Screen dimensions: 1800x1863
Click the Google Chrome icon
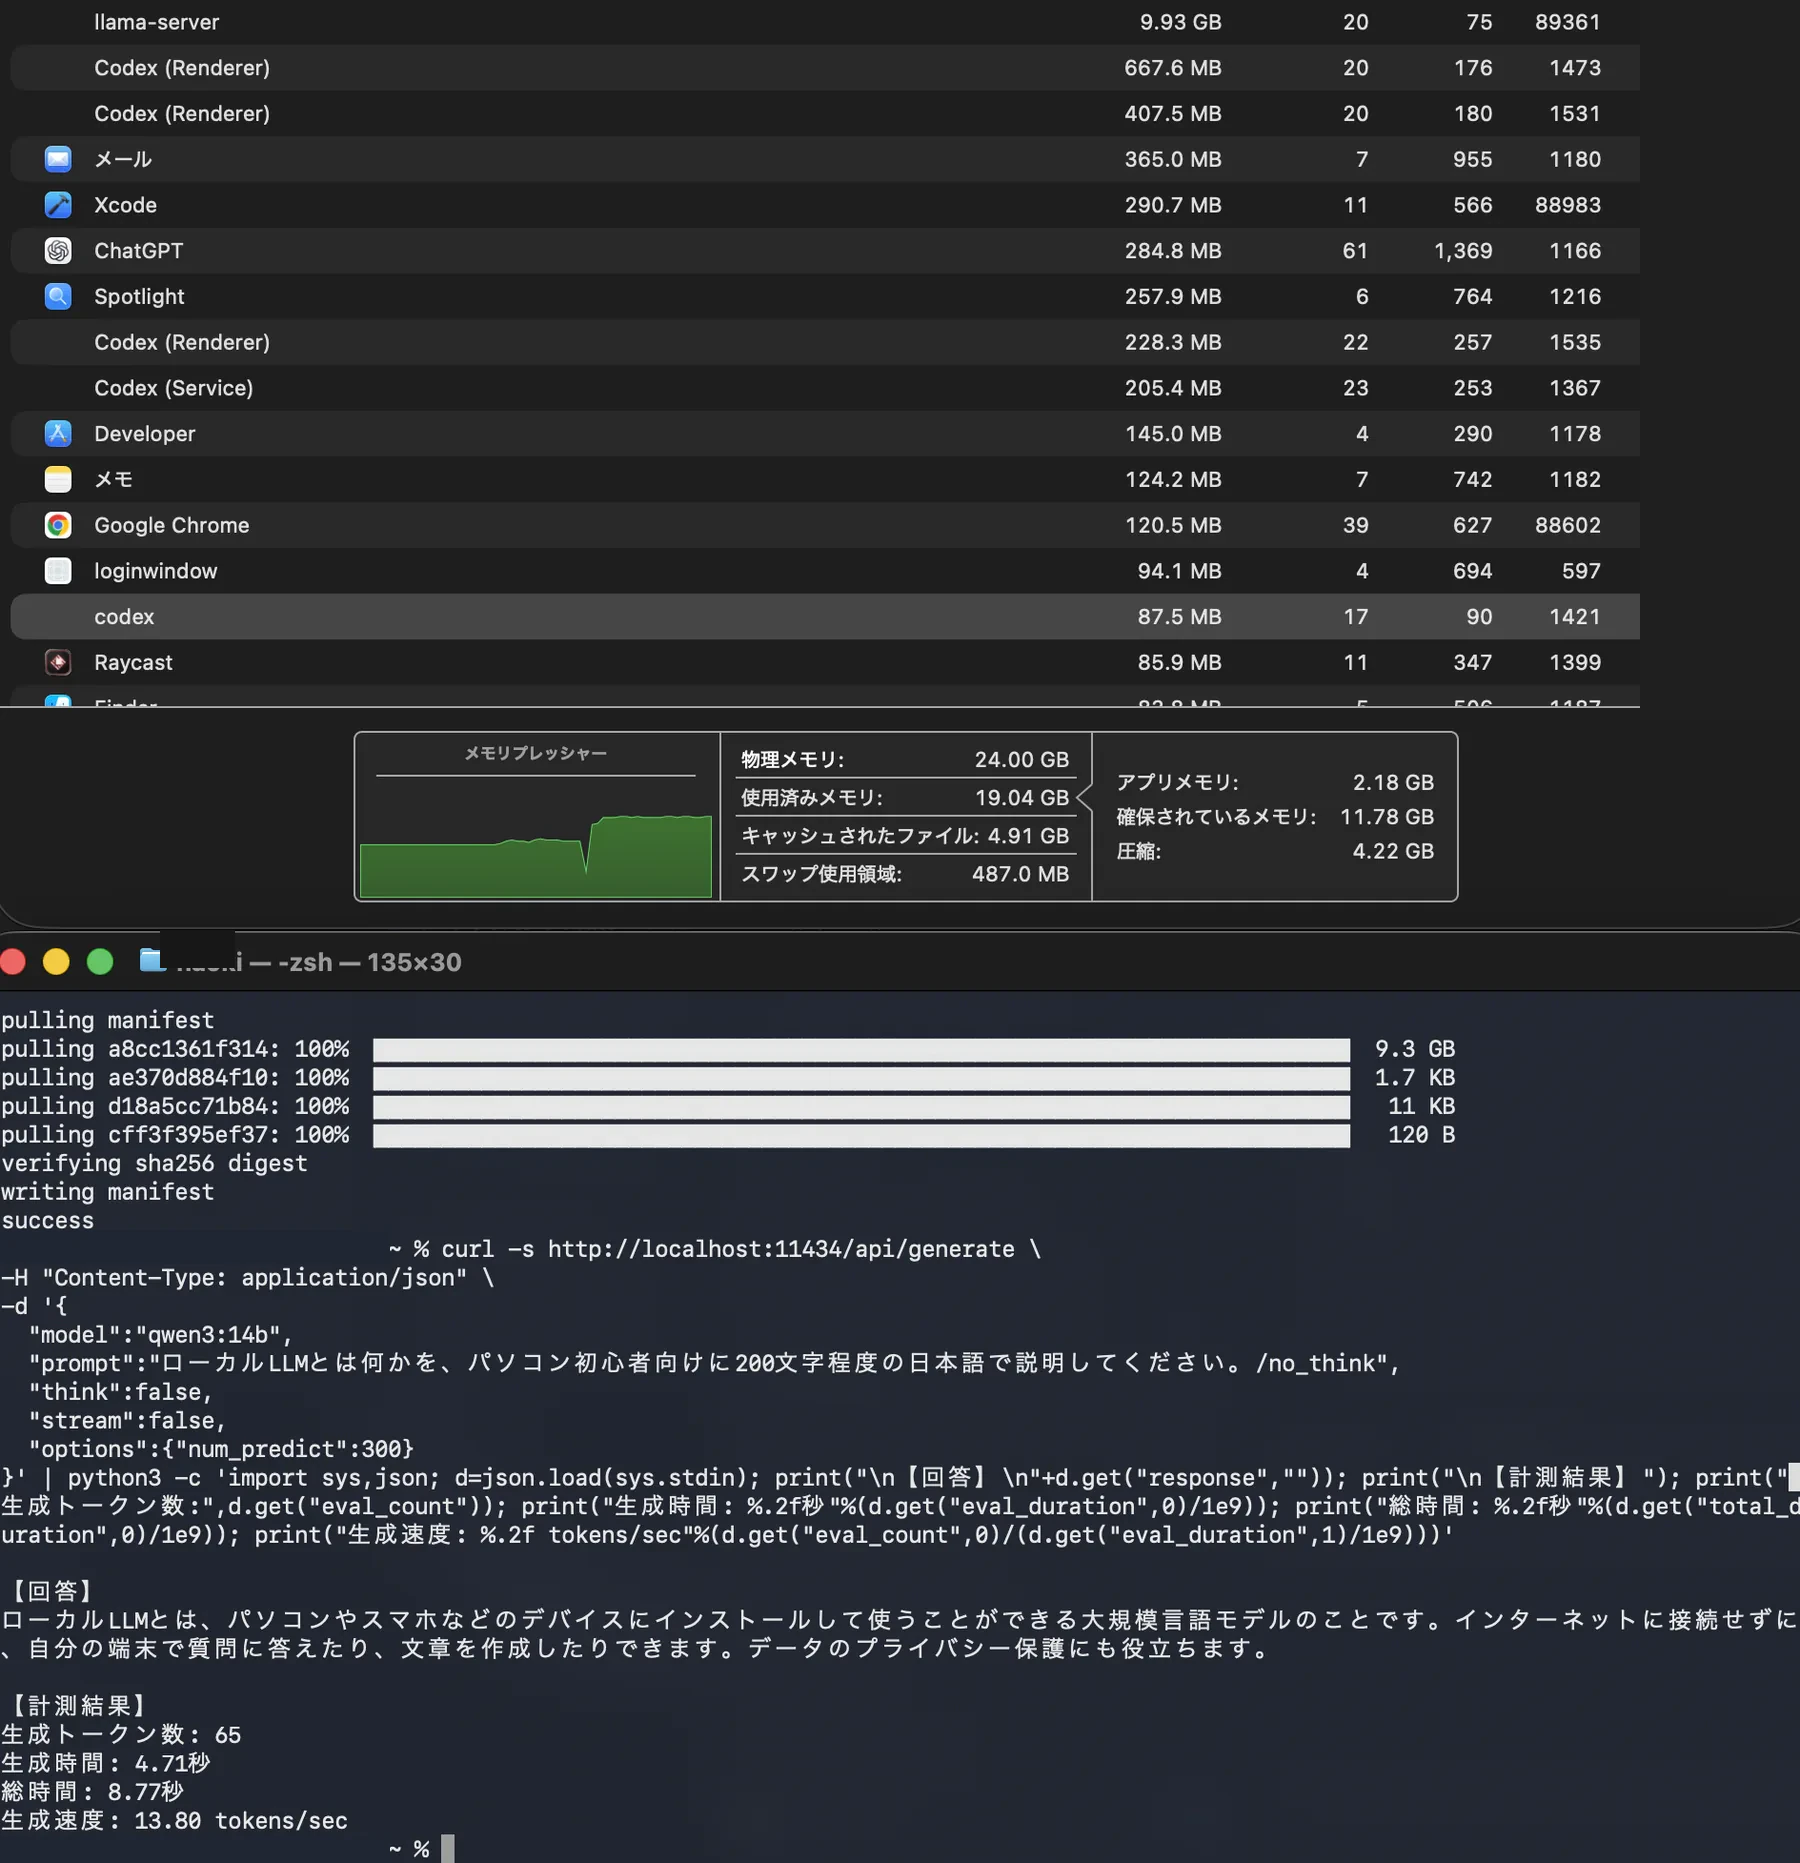[x=58, y=525]
